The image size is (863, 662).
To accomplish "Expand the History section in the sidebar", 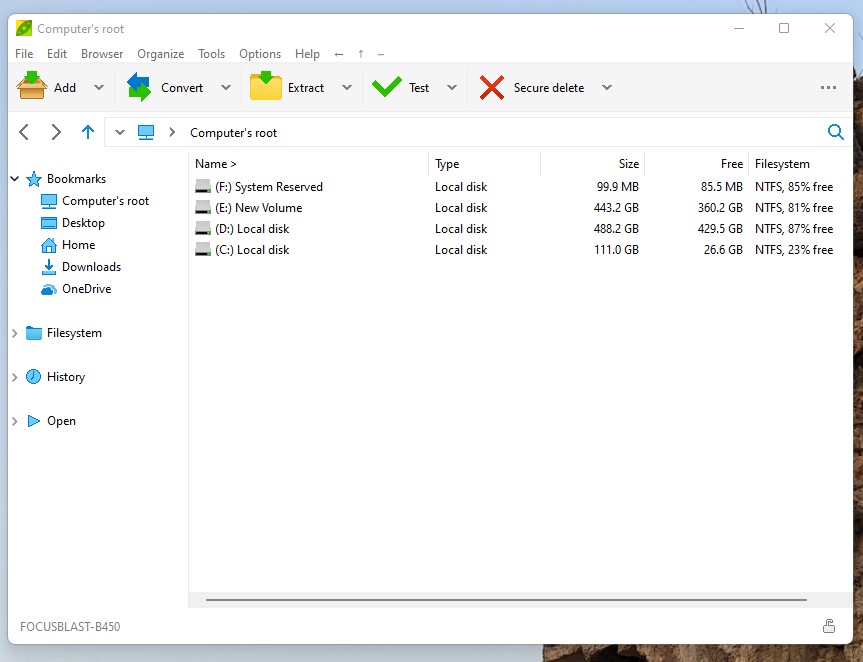I will (x=14, y=377).
